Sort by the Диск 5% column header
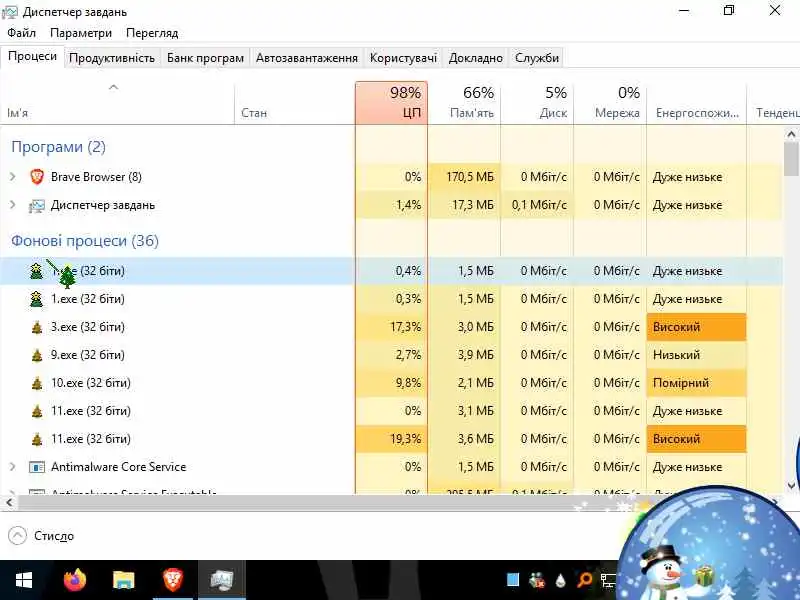800x600 pixels. point(537,102)
